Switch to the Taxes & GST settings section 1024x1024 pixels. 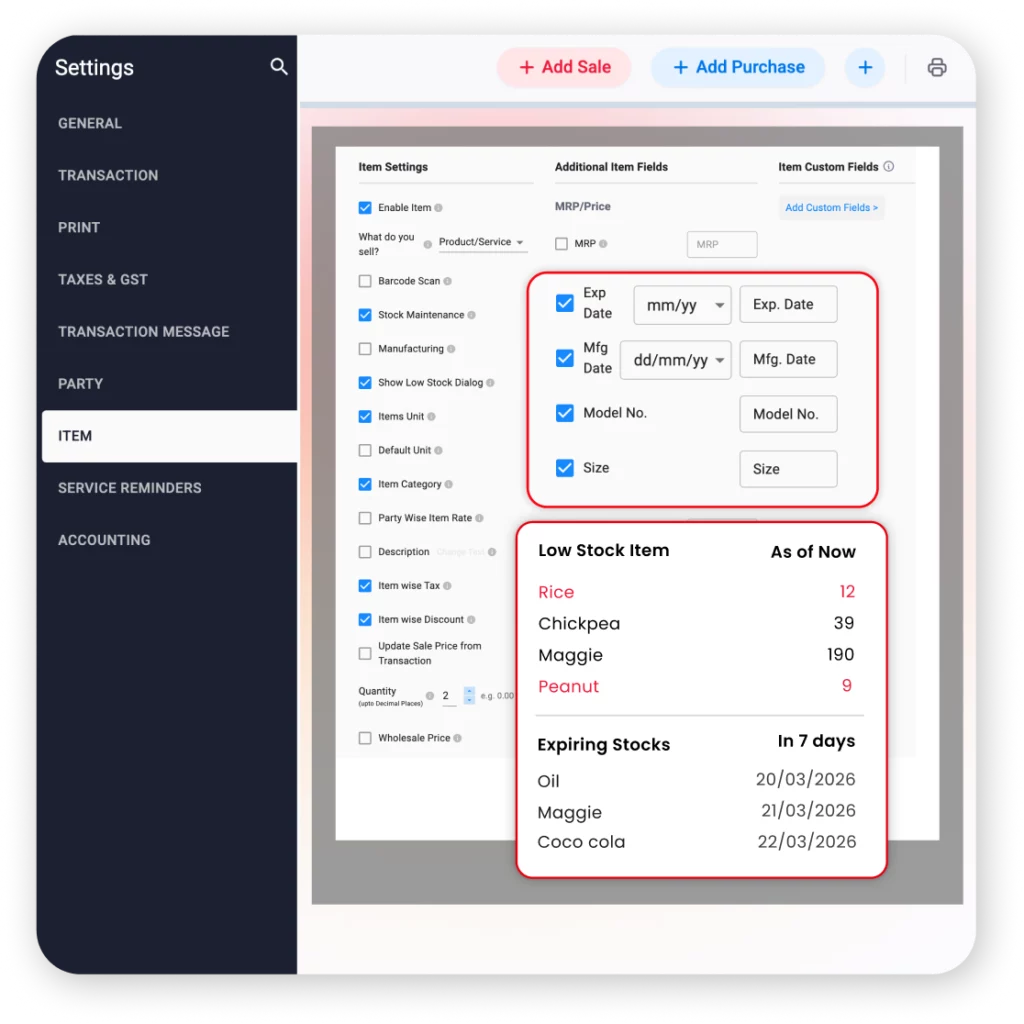point(103,279)
